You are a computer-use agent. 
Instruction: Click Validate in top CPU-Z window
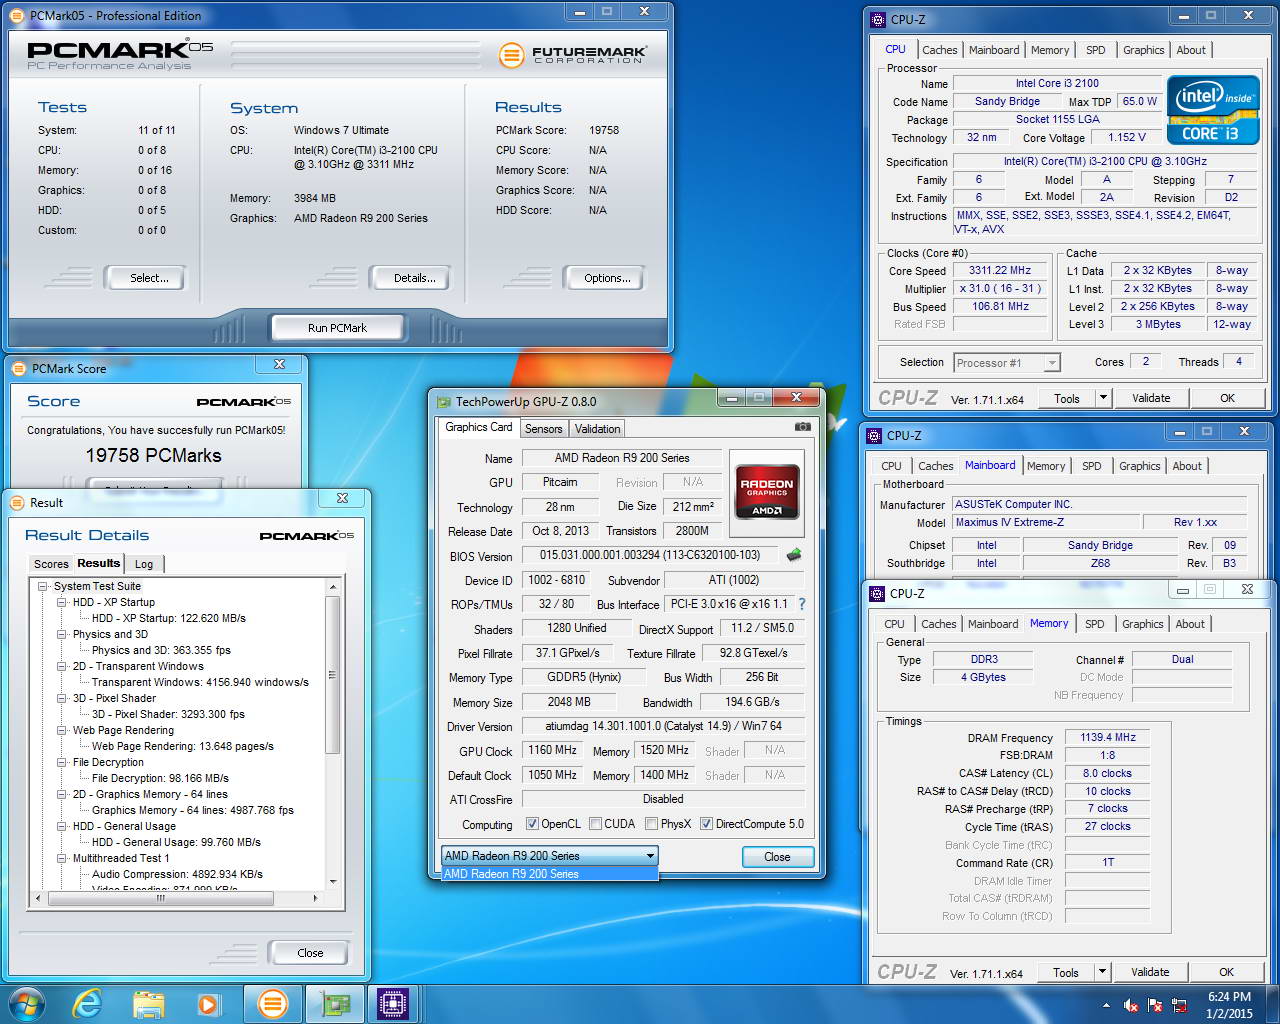tap(1151, 398)
